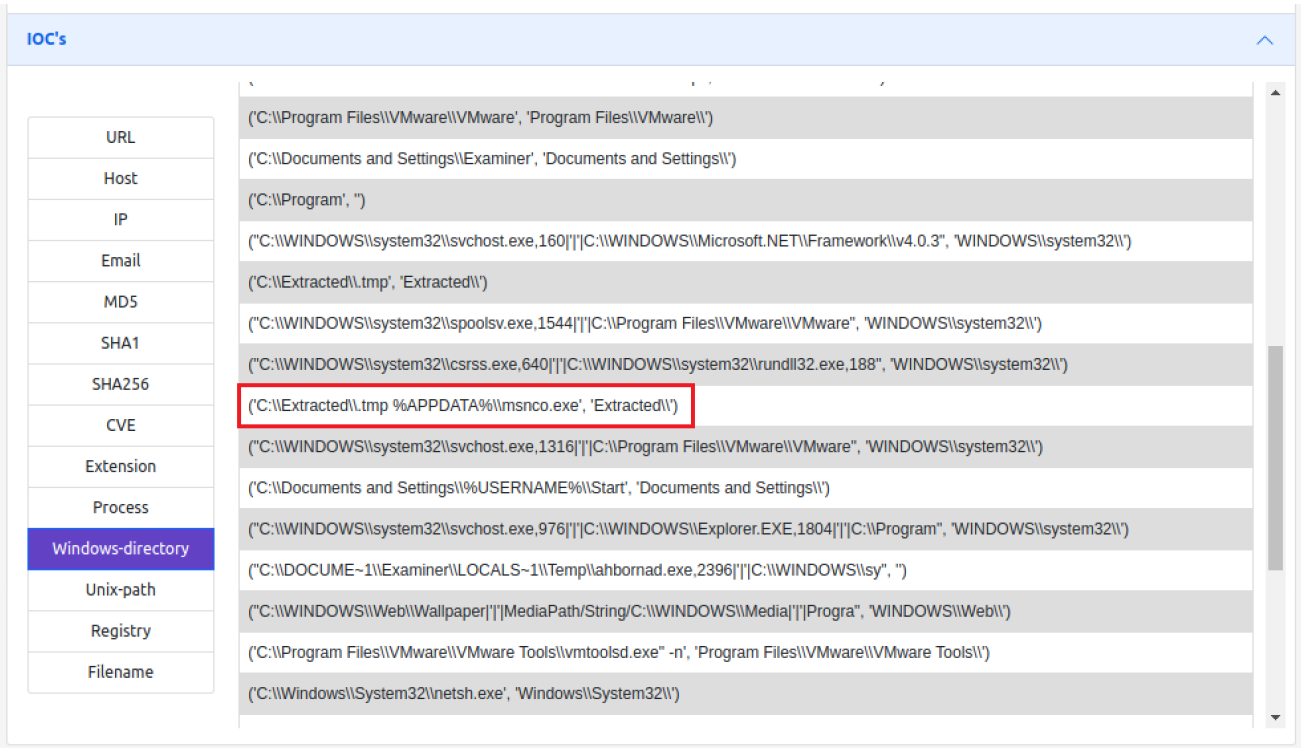The image size is (1301, 748).
Task: View the SHA256 tab
Action: tap(120, 384)
